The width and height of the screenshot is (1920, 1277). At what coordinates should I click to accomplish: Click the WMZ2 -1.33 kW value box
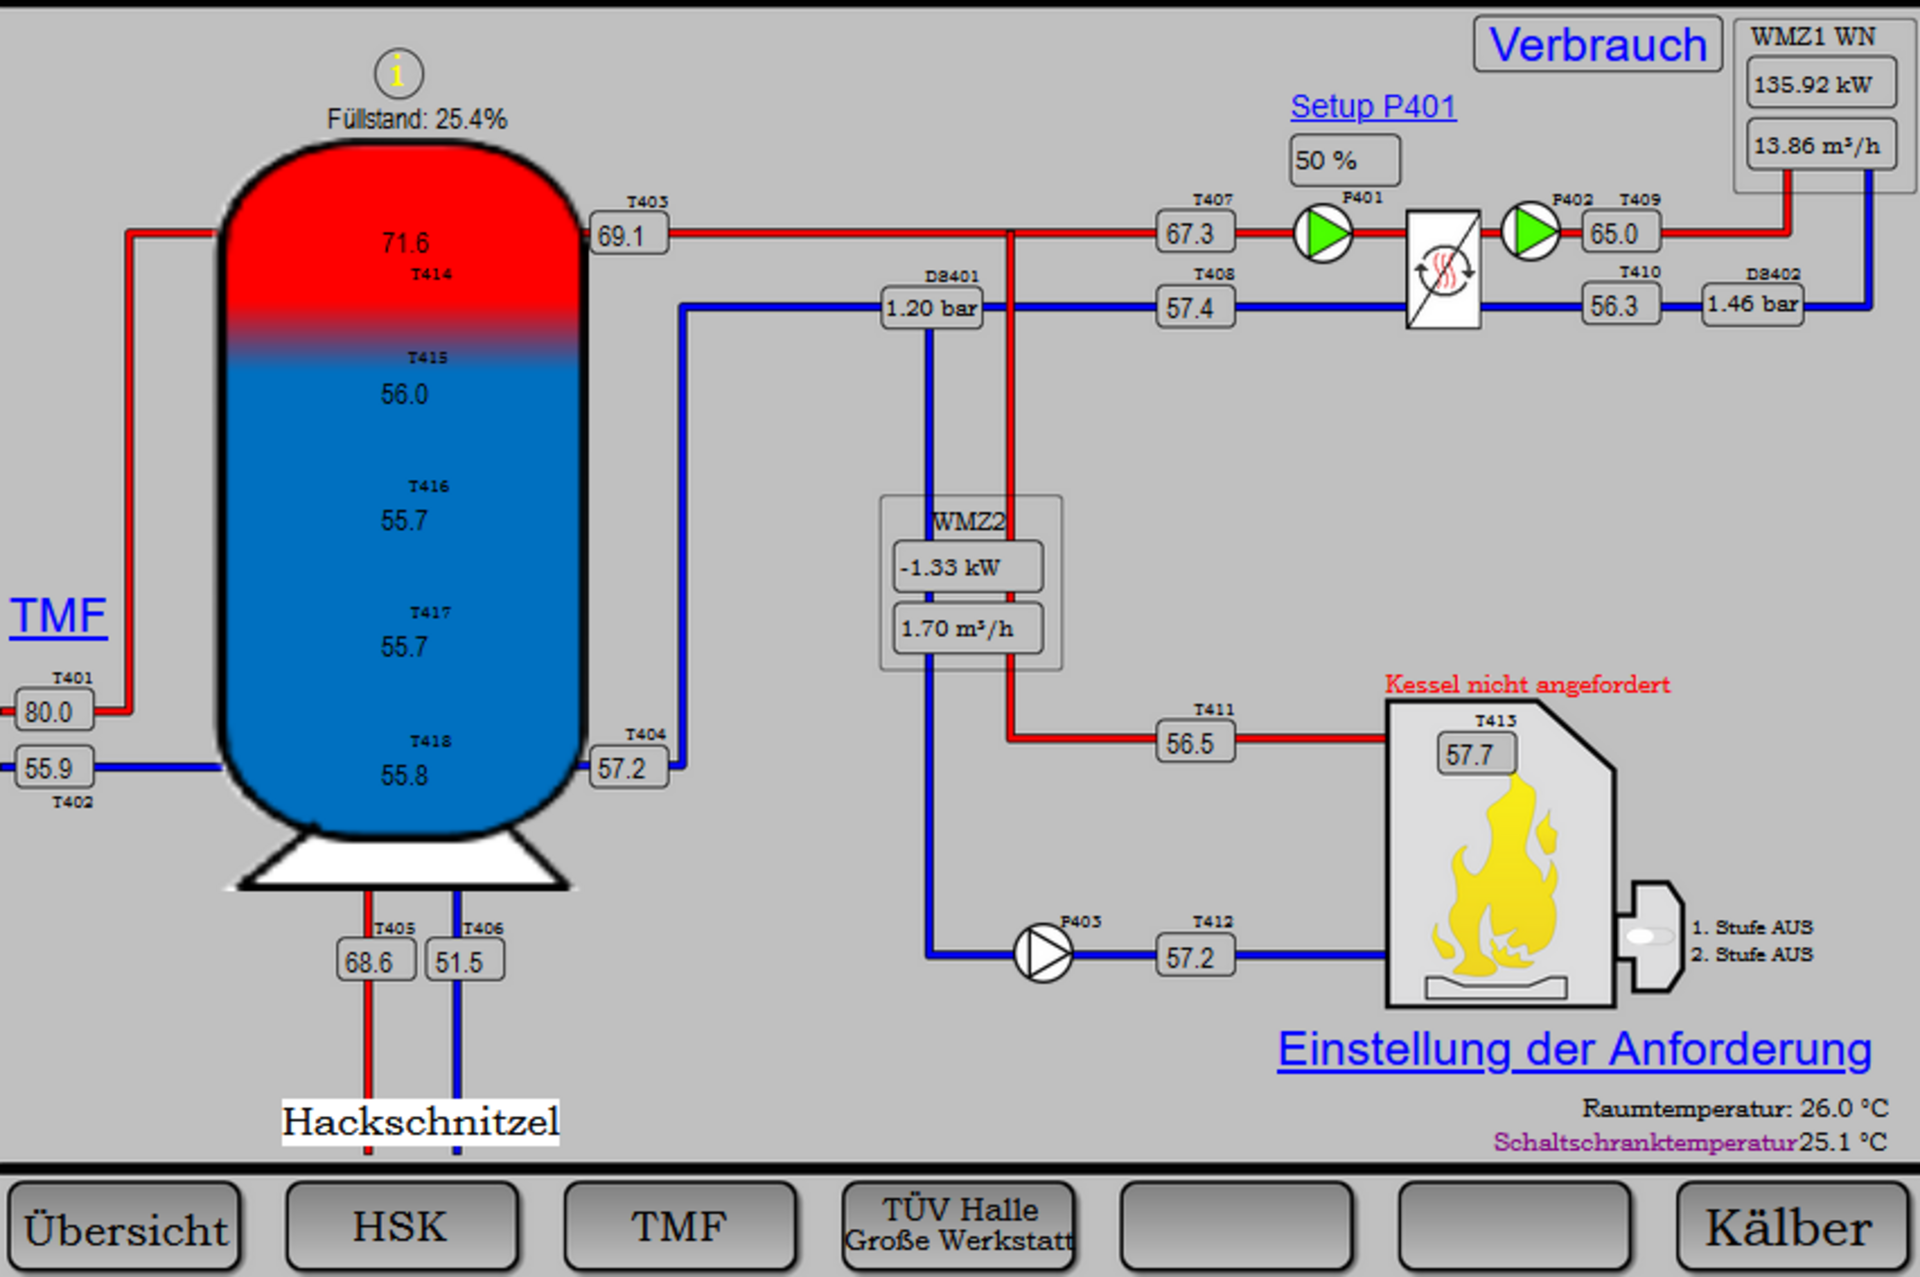[967, 567]
